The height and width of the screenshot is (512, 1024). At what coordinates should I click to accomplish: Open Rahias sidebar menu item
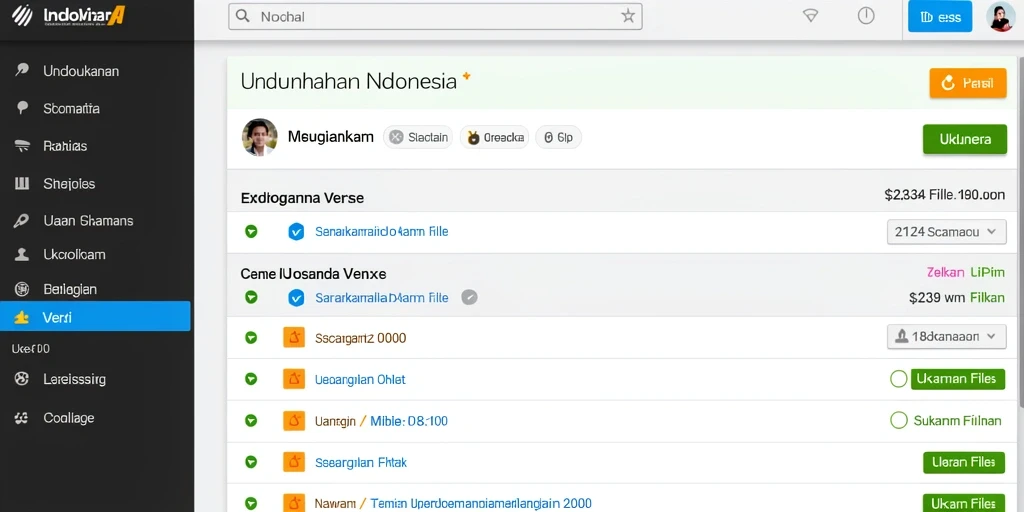click(x=95, y=146)
